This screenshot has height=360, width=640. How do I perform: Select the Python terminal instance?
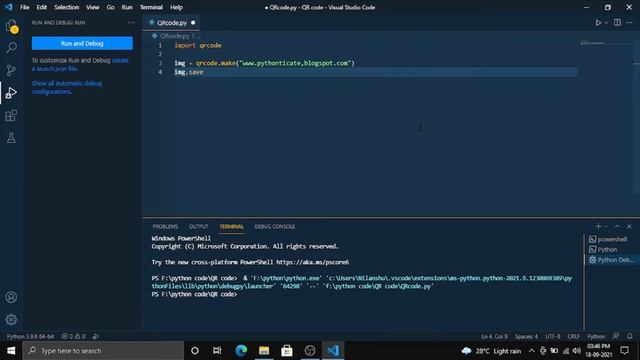[604, 249]
